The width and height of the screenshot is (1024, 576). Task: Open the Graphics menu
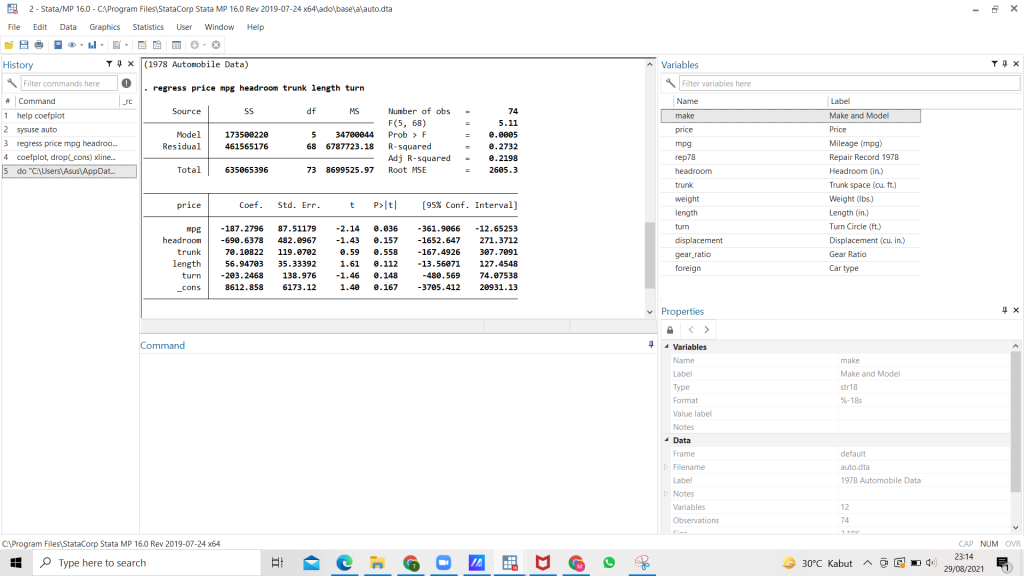[x=104, y=27]
